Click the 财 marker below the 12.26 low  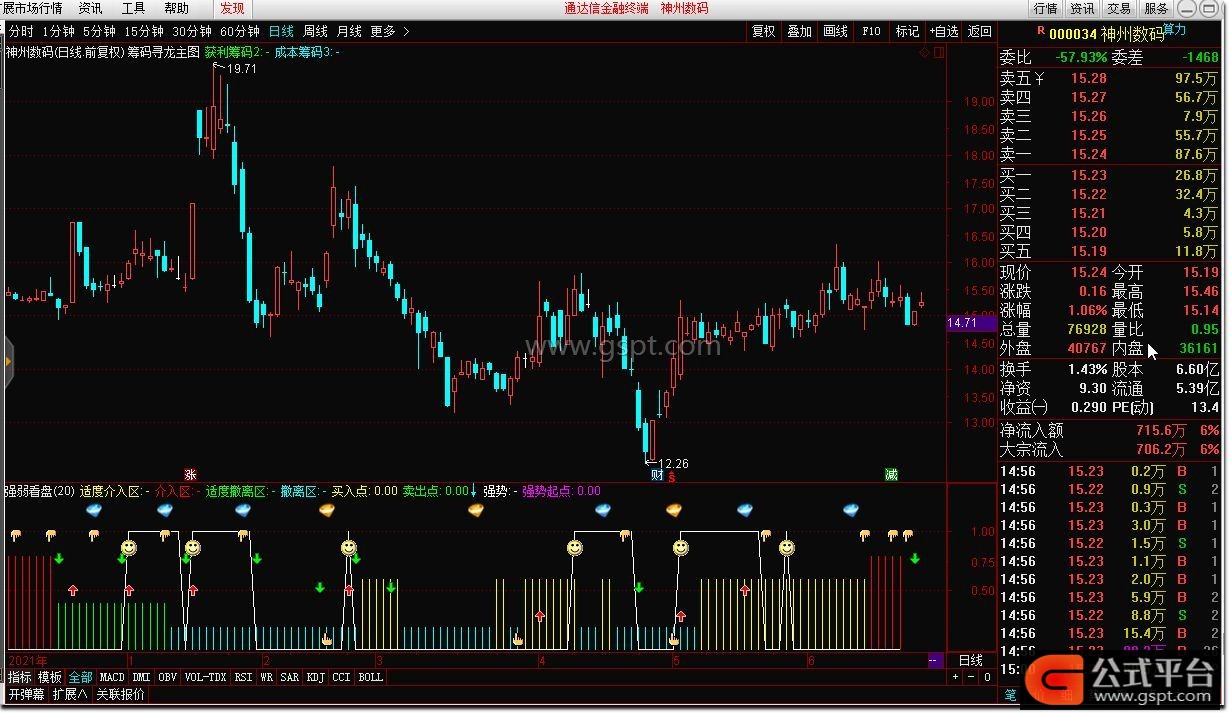[657, 476]
